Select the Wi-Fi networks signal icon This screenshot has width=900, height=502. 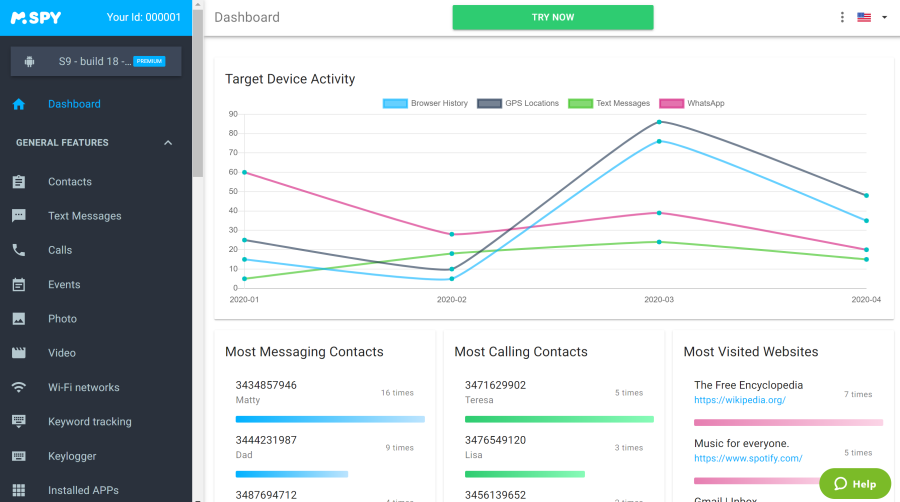[18, 387]
